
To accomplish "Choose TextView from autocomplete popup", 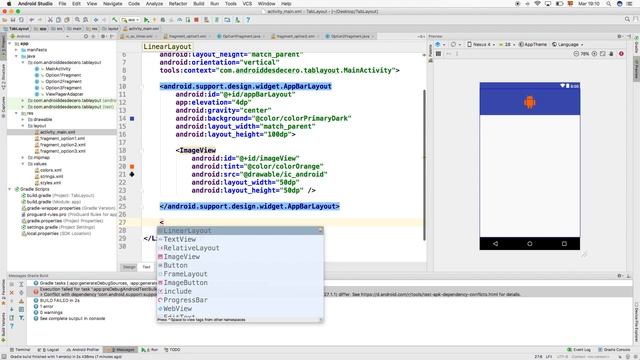I will tap(240, 239).
